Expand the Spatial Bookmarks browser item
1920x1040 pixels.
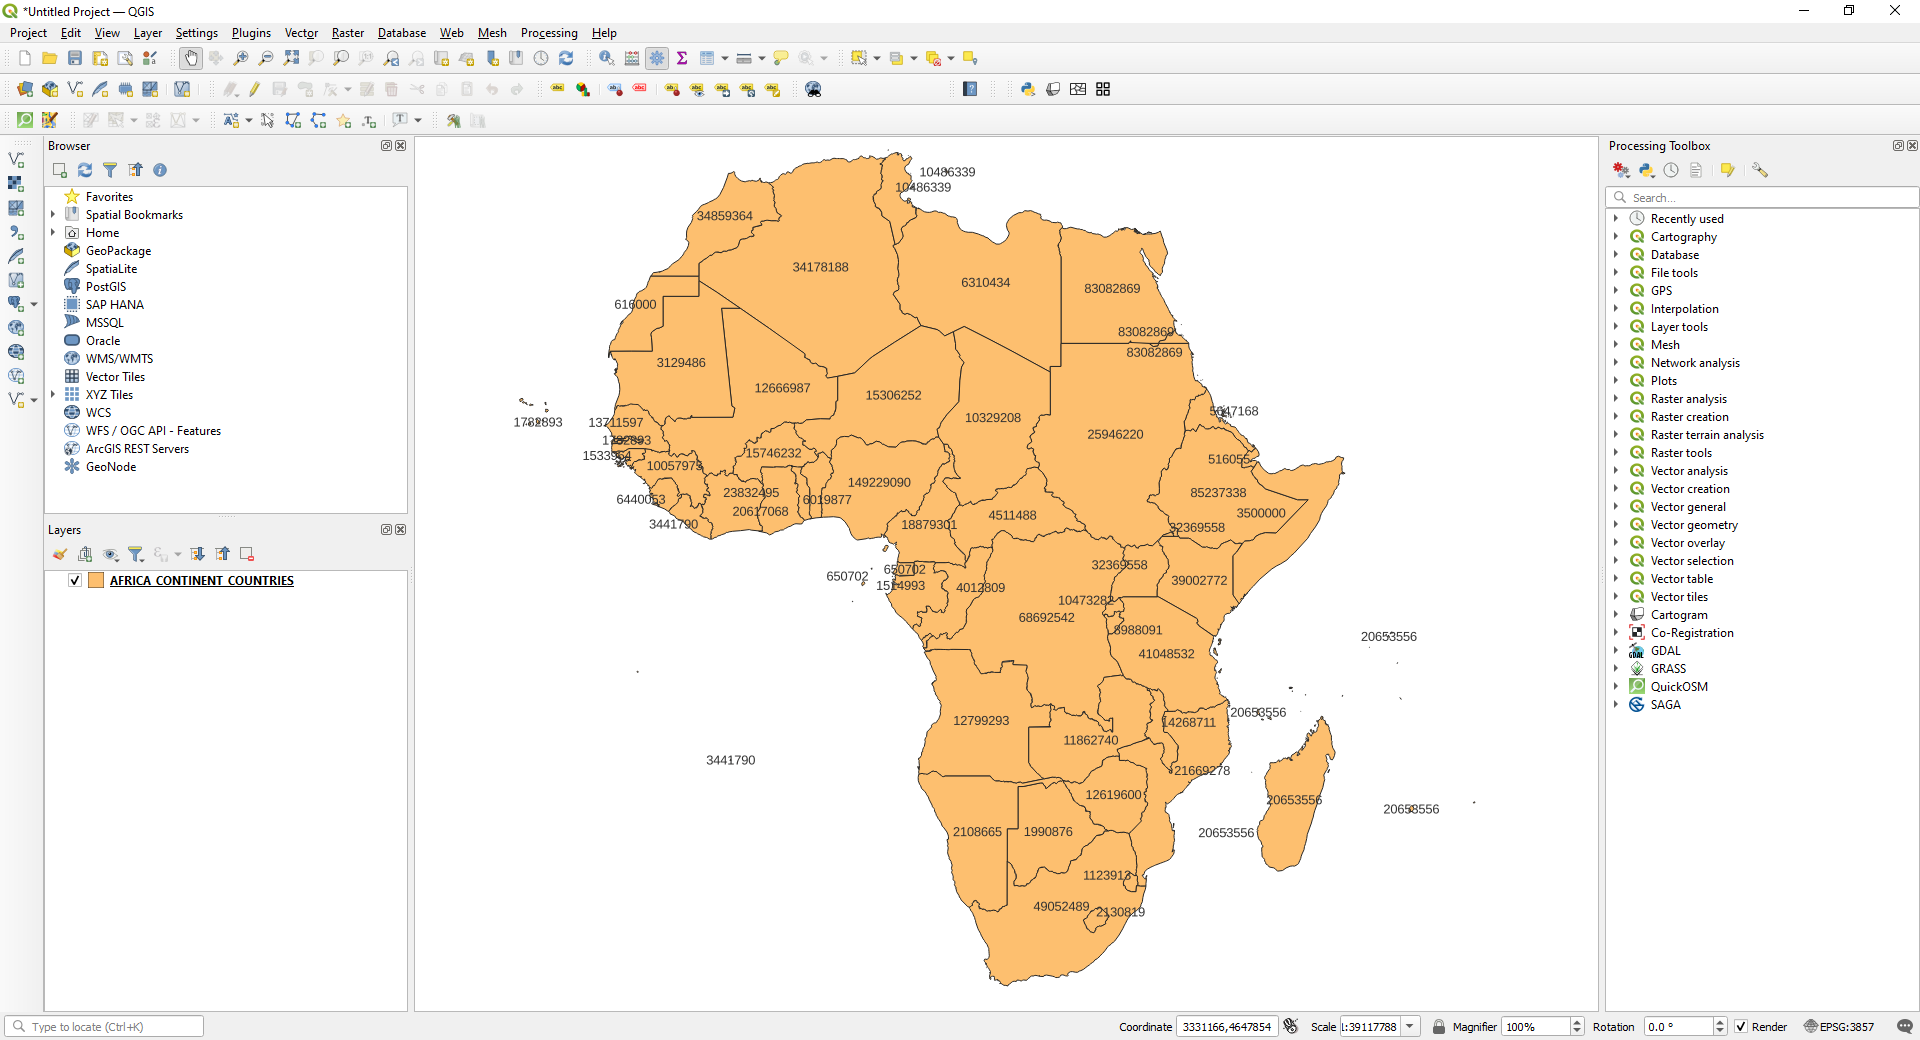53,214
